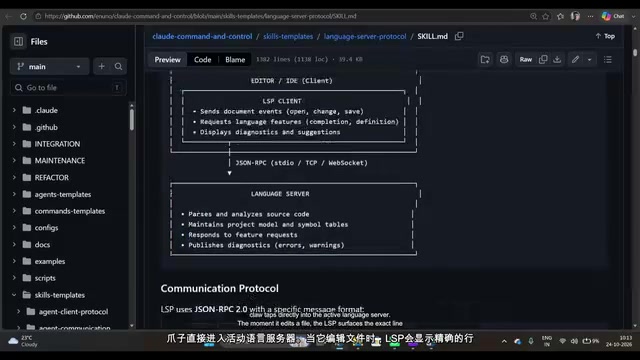Click the Communication Protocol heading
This screenshot has height=360, width=640.
[220, 288]
